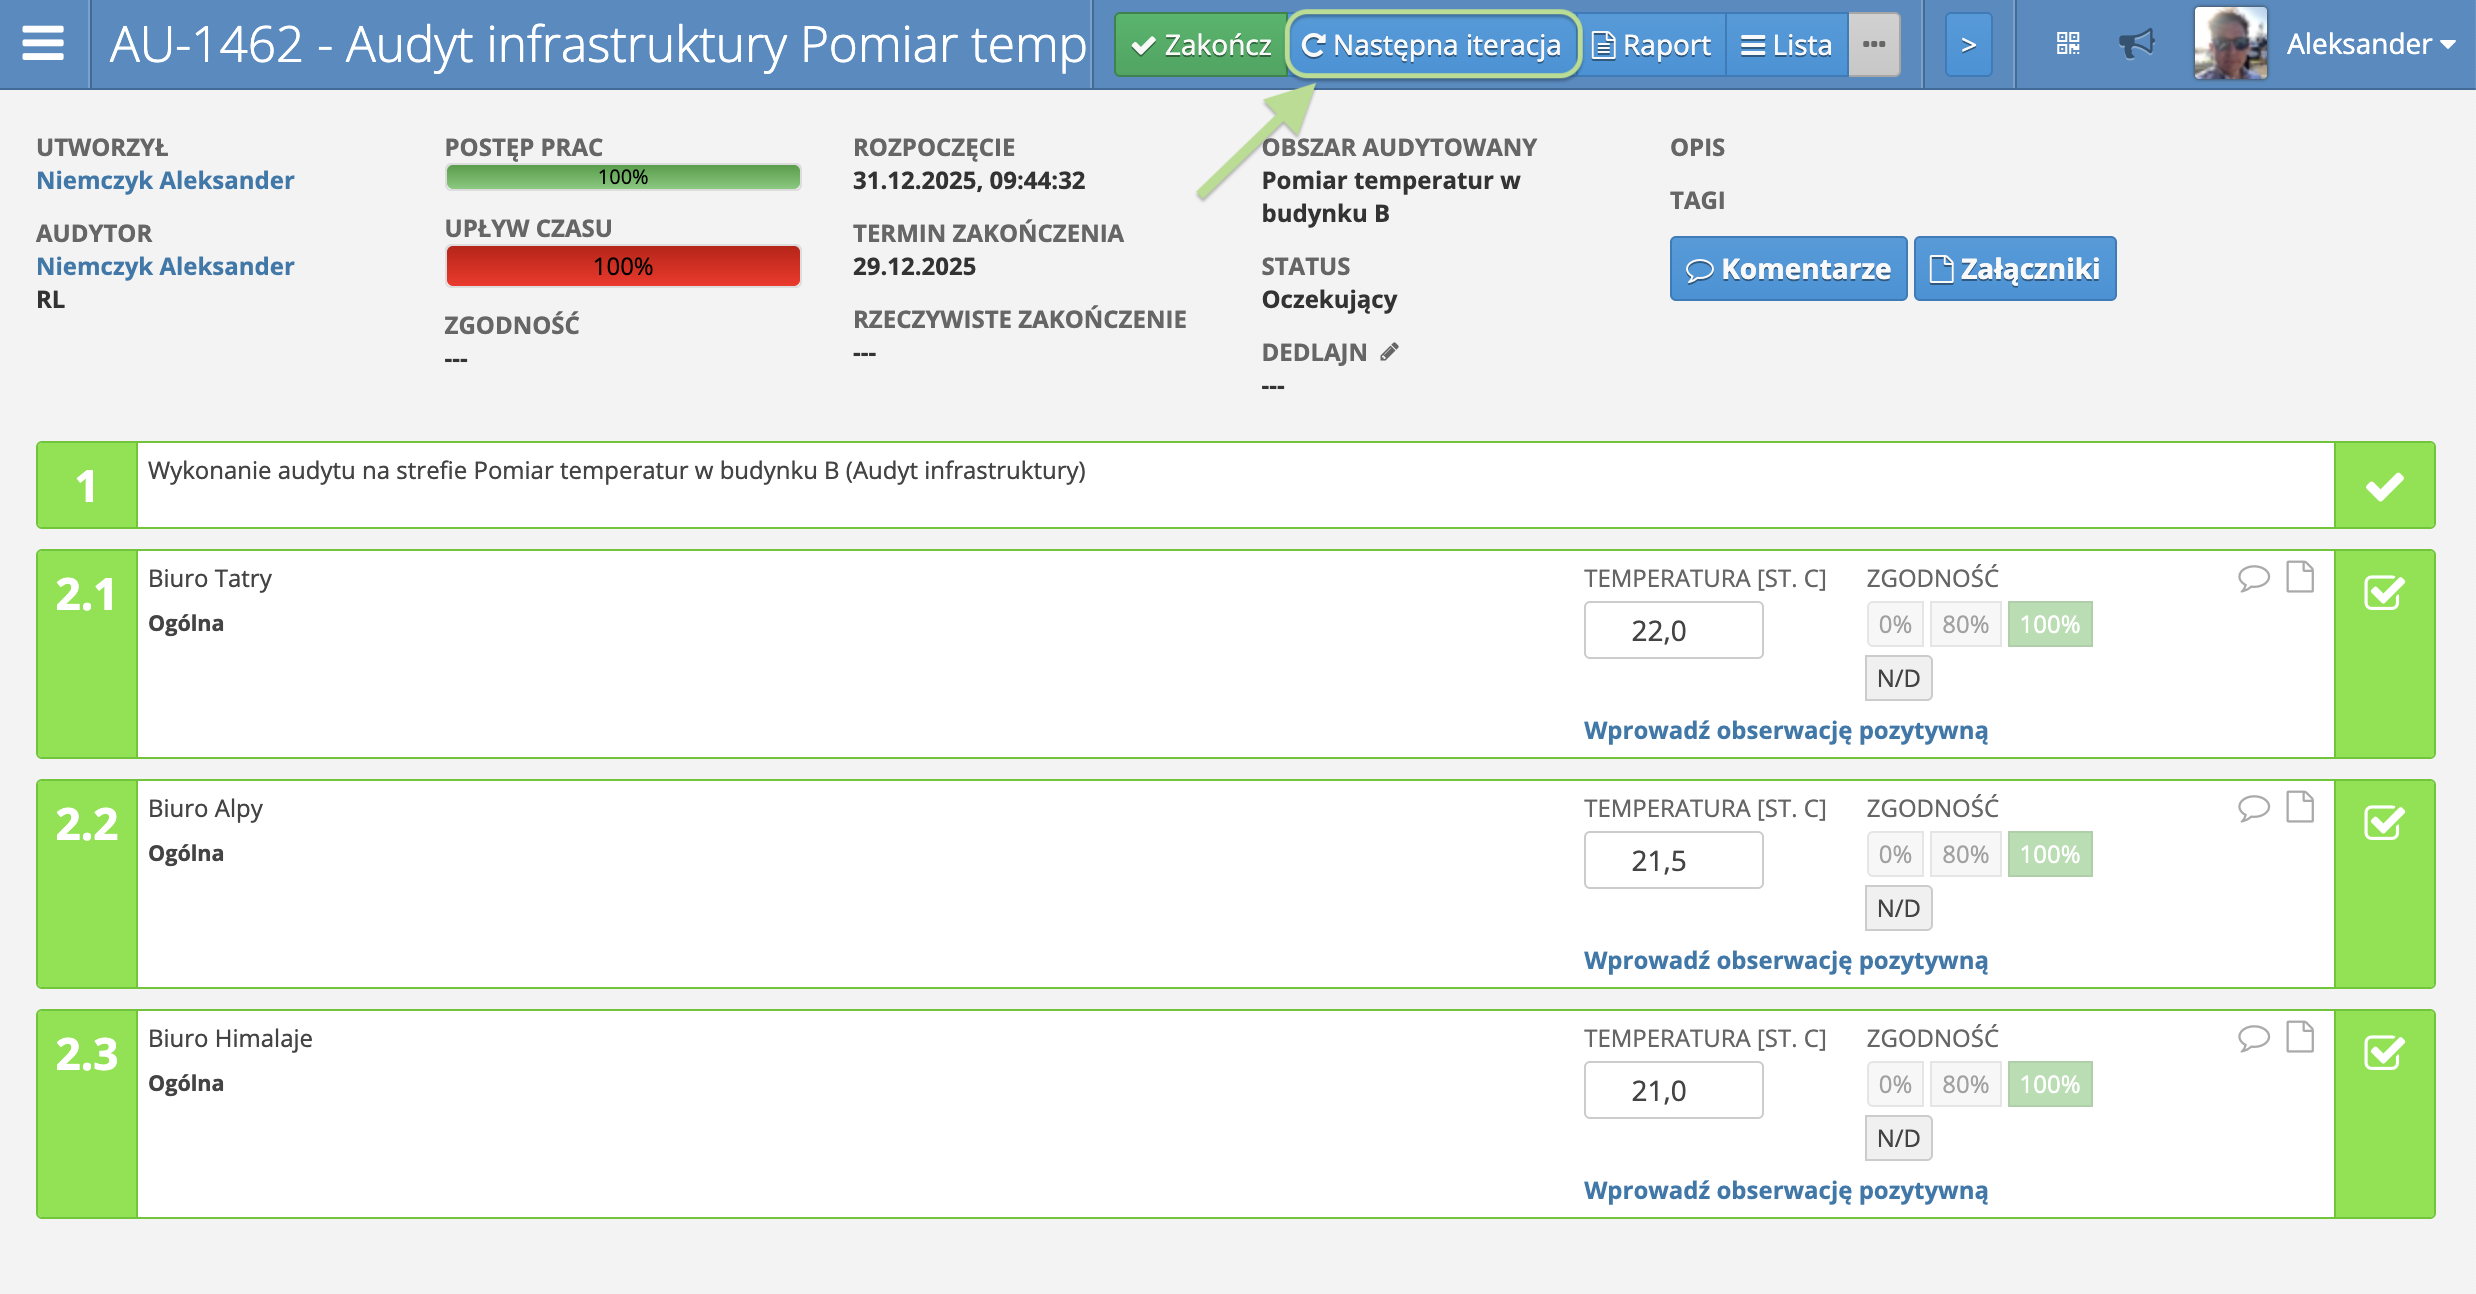Toggle completion checkbox for Biuro Tatry

pyautogui.click(x=2384, y=594)
